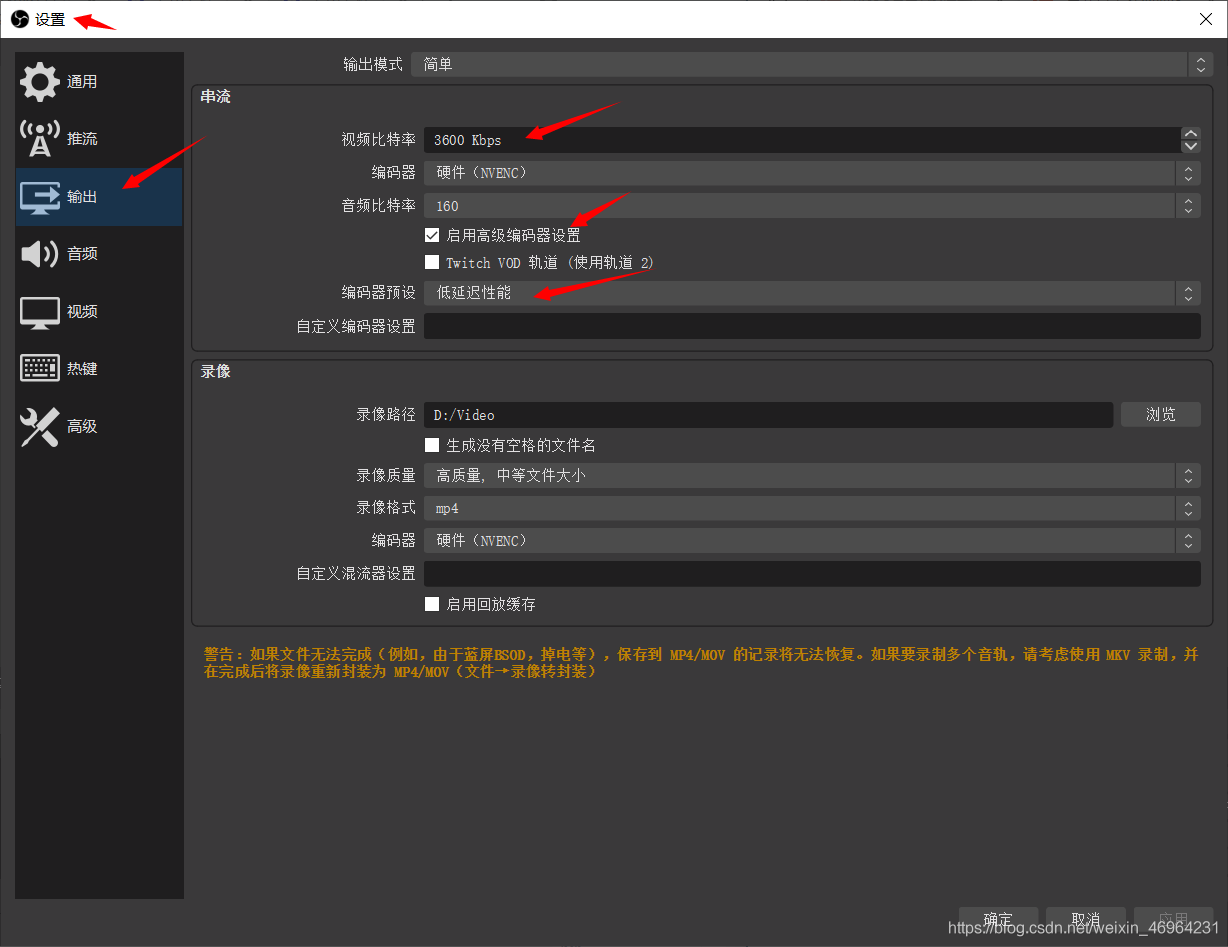This screenshot has width=1228, height=947.
Task: Click the 取消 button
Action: coord(1085,919)
